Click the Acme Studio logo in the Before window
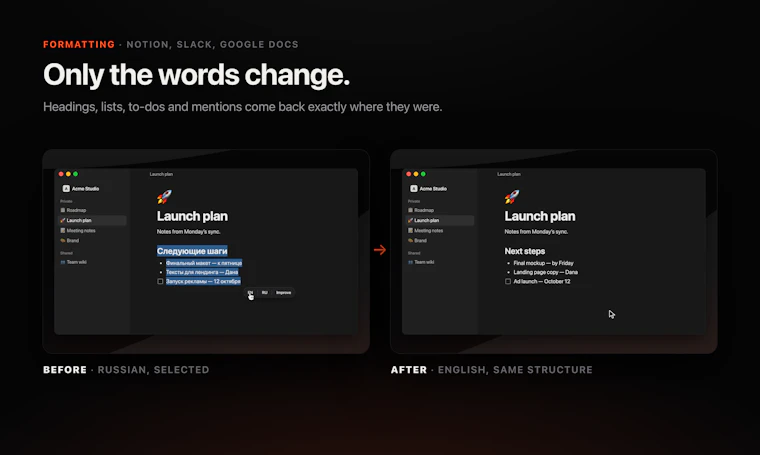 click(x=66, y=188)
